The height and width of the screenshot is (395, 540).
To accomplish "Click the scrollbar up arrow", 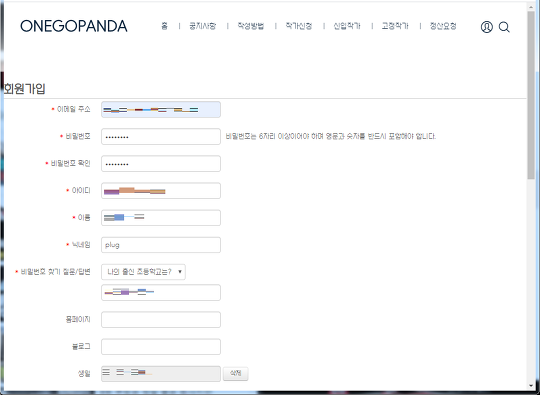I will click(x=531, y=6).
